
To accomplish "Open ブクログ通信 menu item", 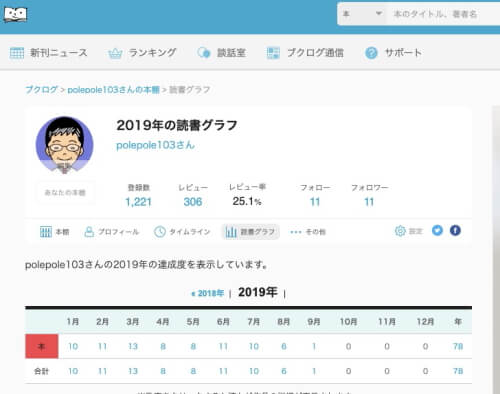I will [x=305, y=53].
